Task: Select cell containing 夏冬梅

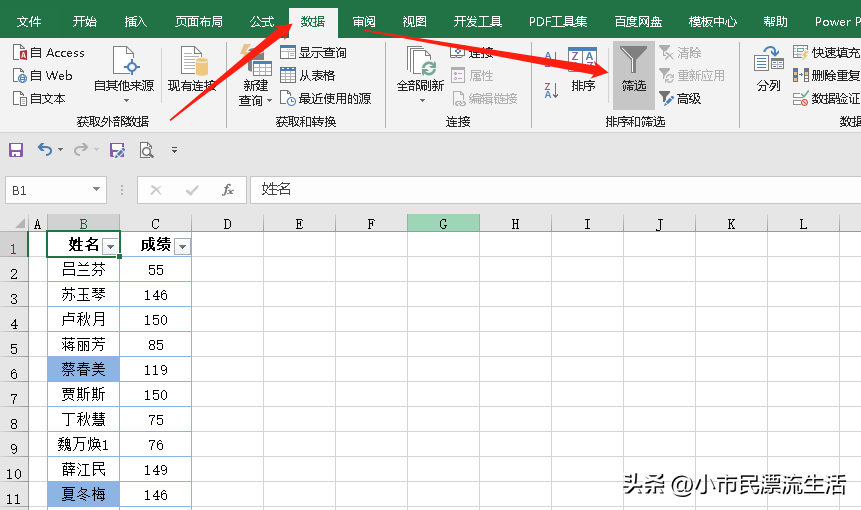Action: 83,494
